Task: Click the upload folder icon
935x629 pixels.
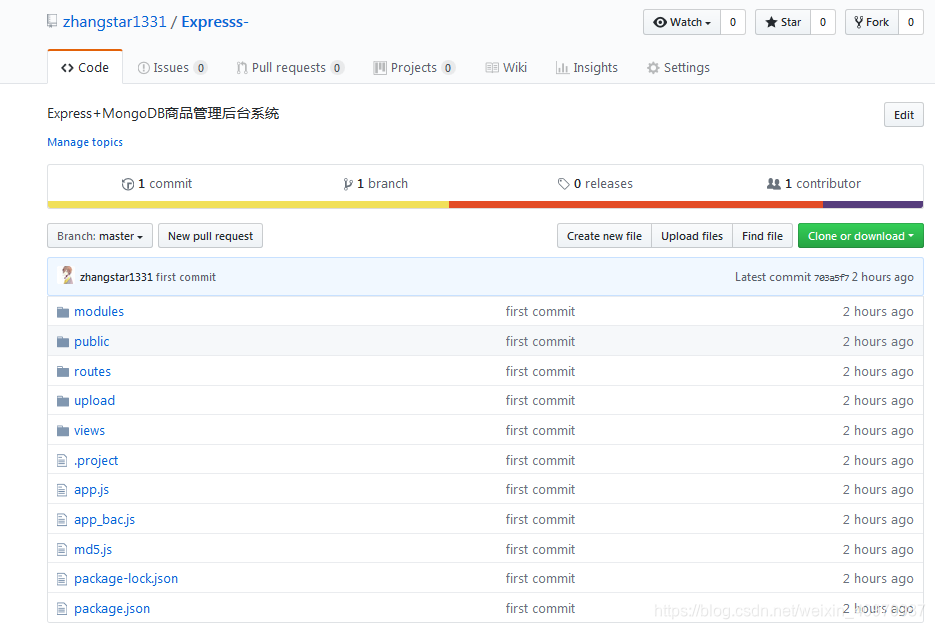Action: [x=63, y=401]
